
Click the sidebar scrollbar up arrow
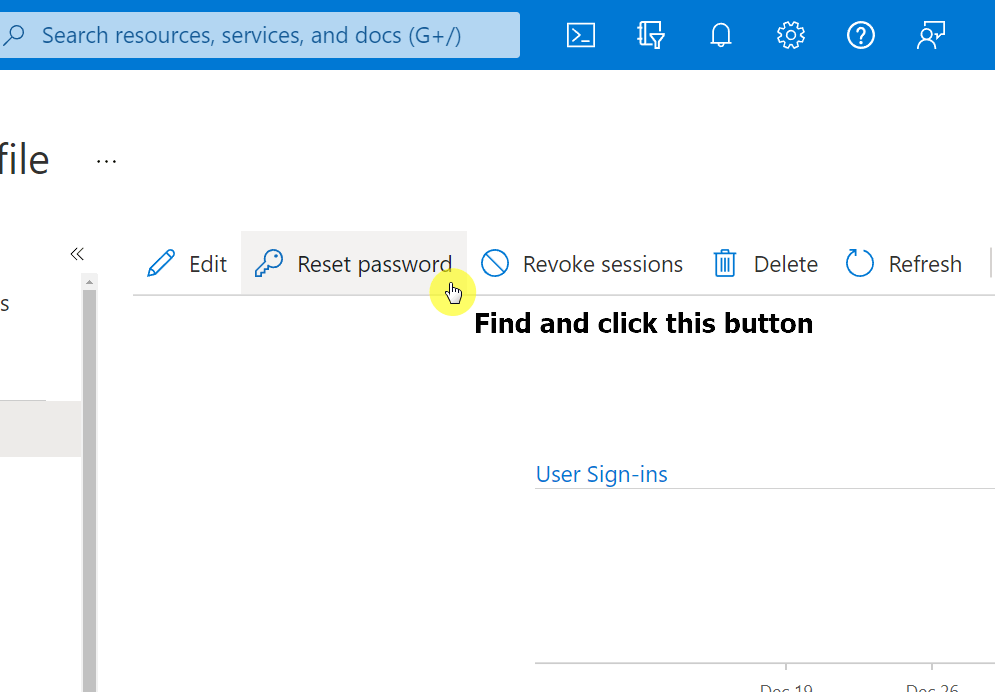[89, 282]
